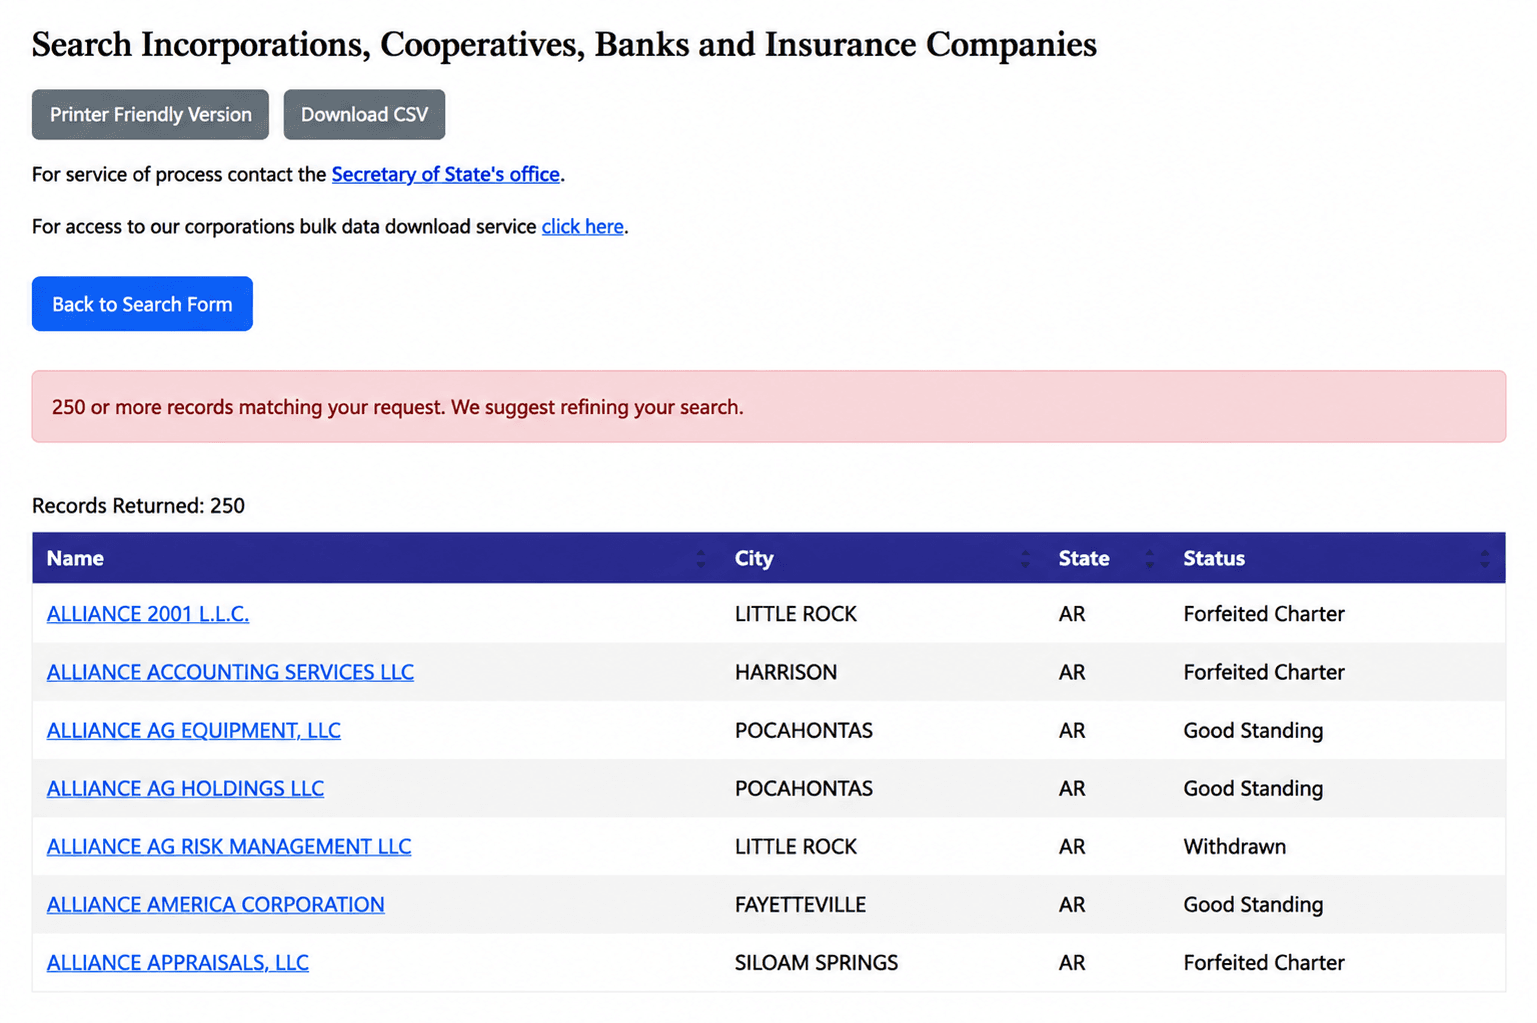1537x1023 pixels.
Task: Click POCAHONTAS for ALLIANCE AG EQUIPMENT, LLC
Action: coord(804,730)
